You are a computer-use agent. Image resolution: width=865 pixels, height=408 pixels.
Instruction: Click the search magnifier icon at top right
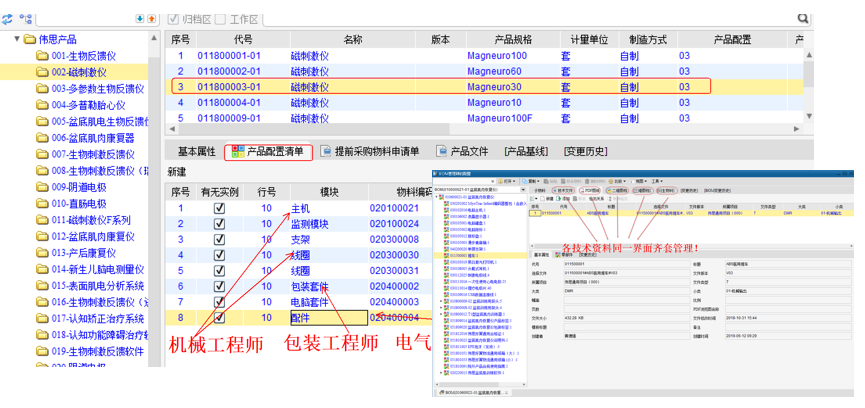click(803, 19)
